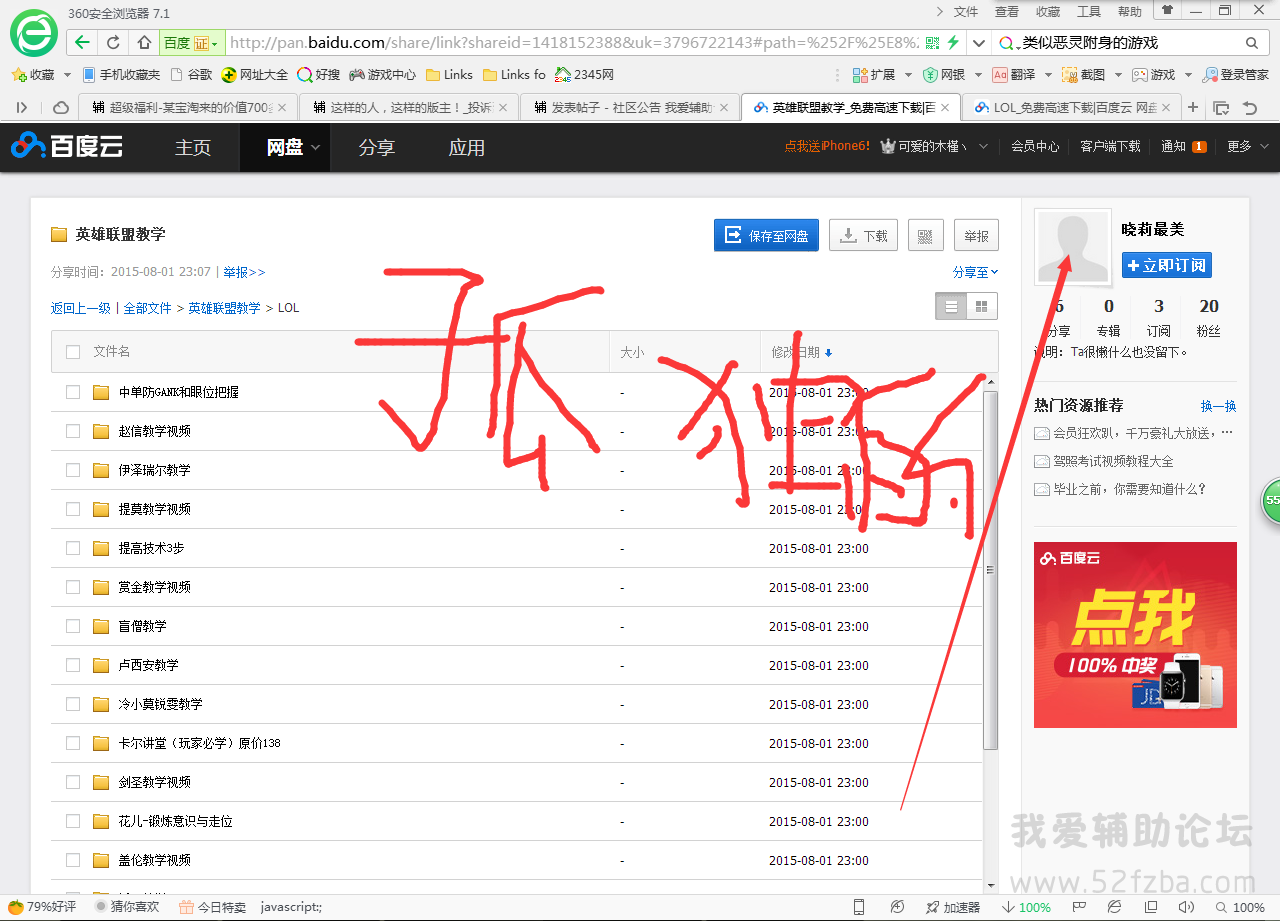Click the search magnifier icon in search box
Image resolution: width=1280 pixels, height=921 pixels.
point(1251,43)
